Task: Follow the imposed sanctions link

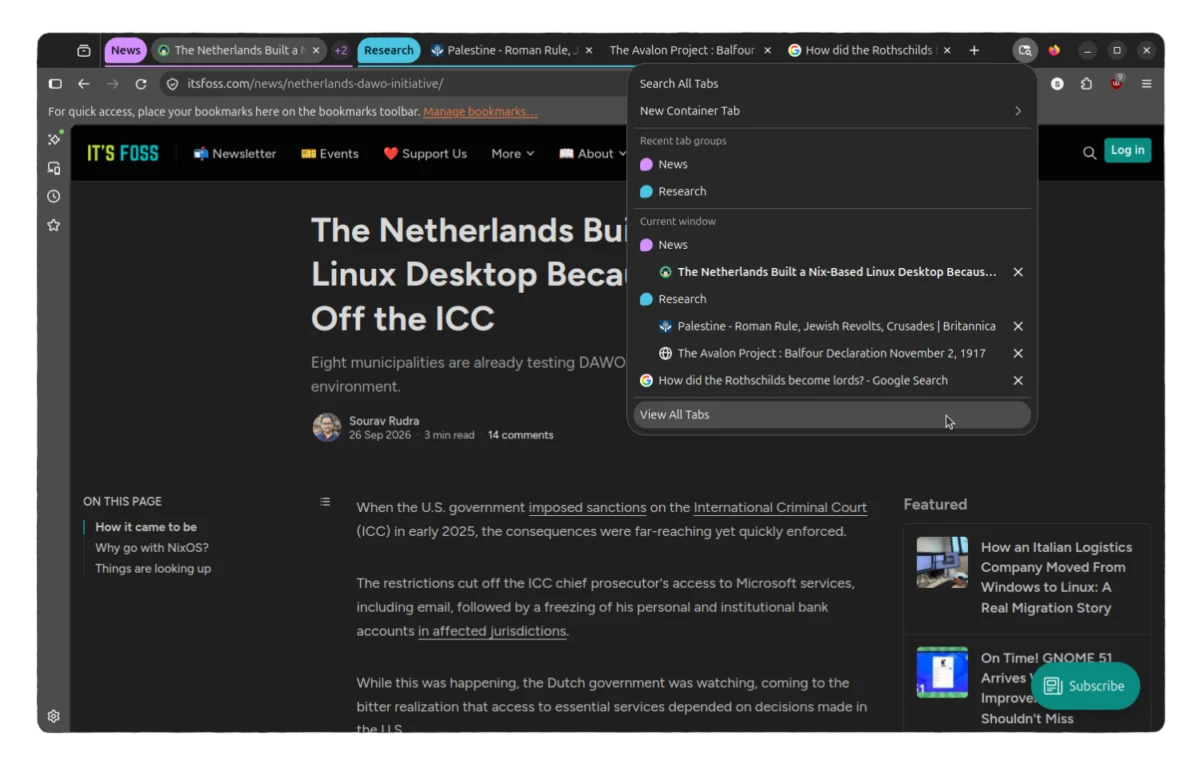Action: click(x=587, y=508)
